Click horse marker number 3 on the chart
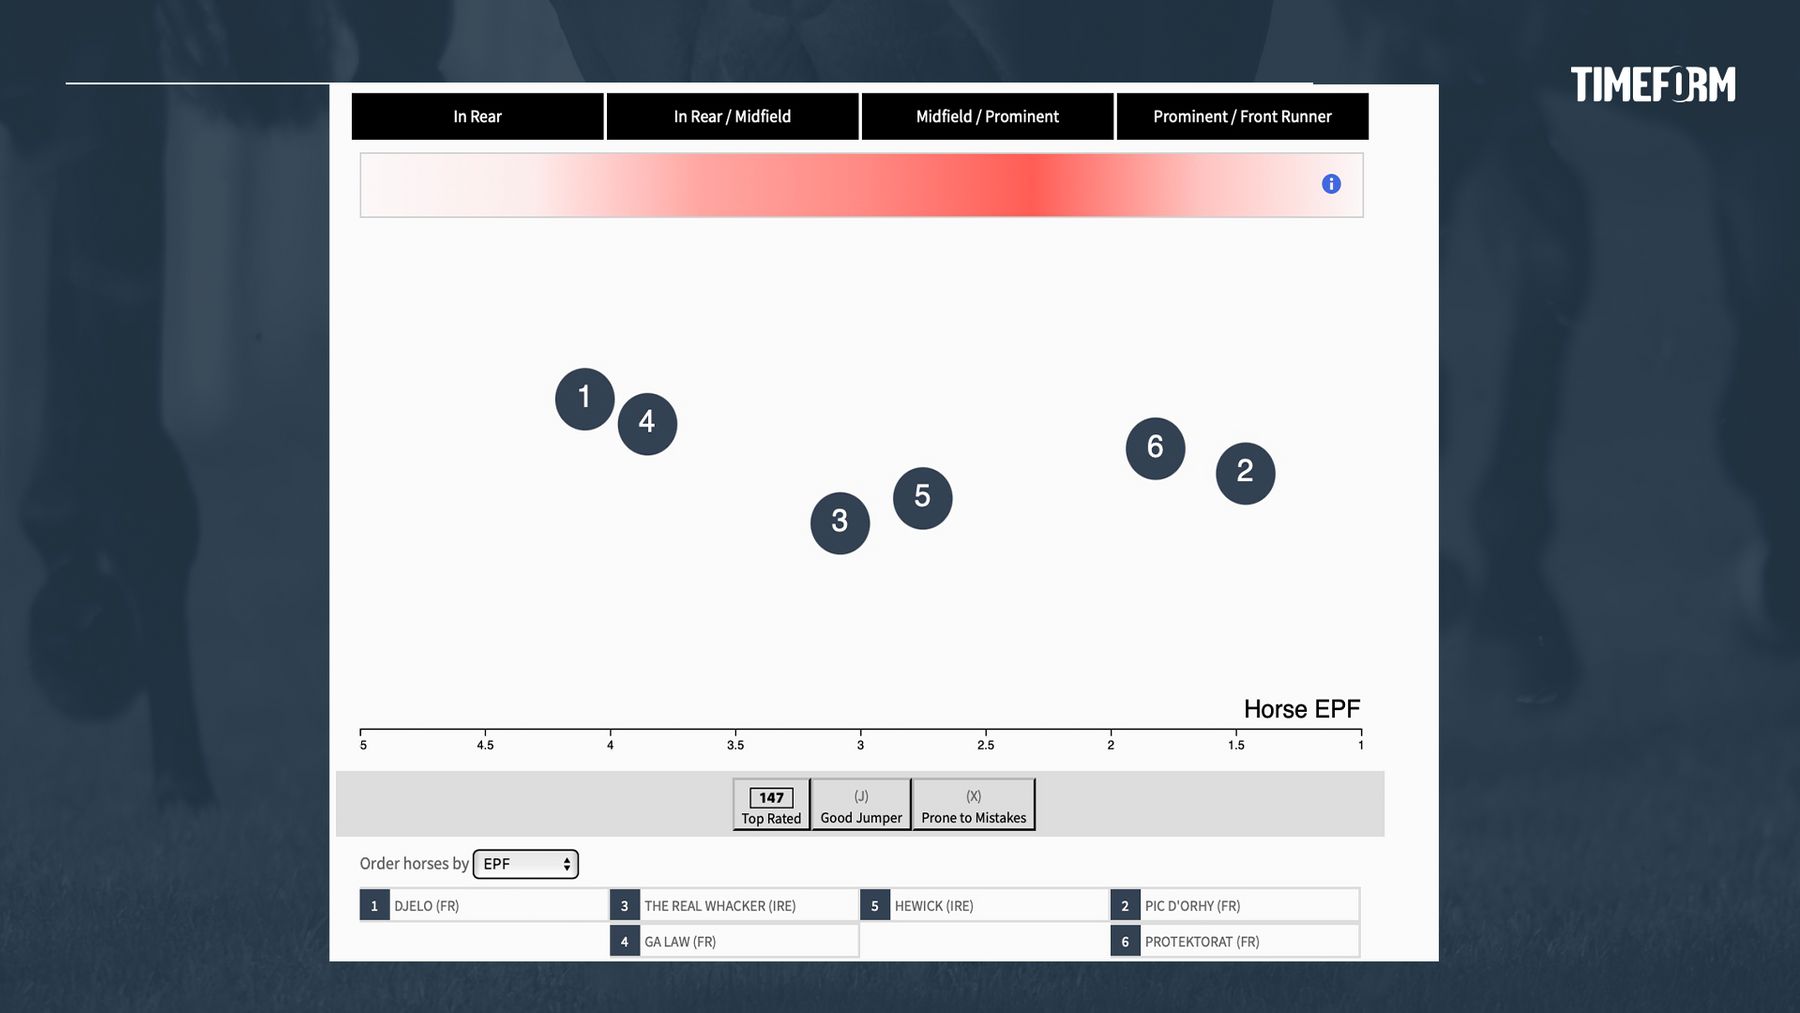The image size is (1800, 1013). (x=840, y=523)
